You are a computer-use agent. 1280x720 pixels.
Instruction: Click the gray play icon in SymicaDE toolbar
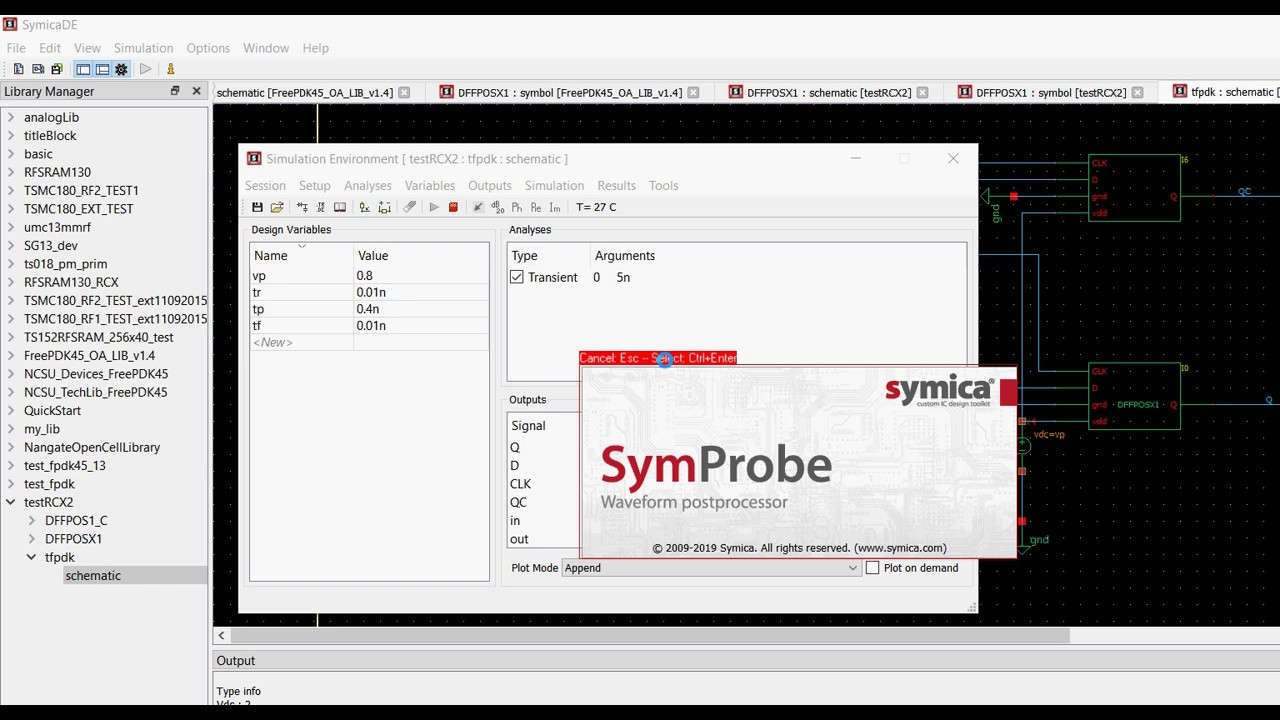146,69
